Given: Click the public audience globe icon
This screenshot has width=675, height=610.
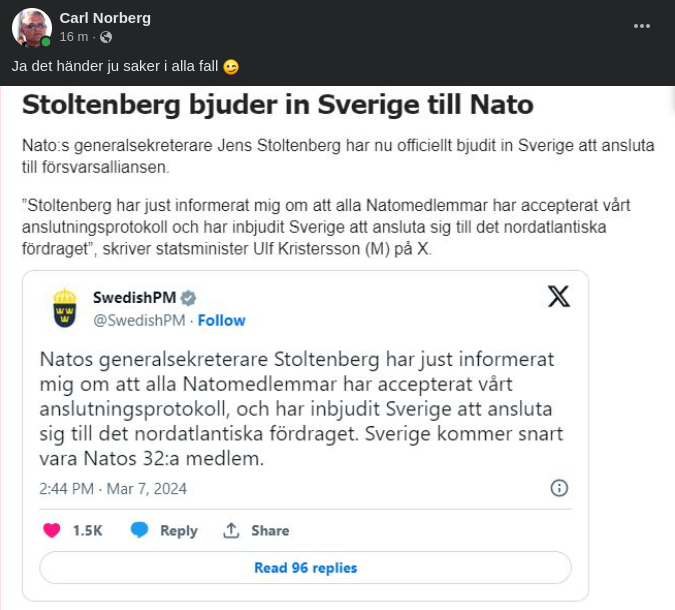Looking at the screenshot, I should click(x=106, y=37).
